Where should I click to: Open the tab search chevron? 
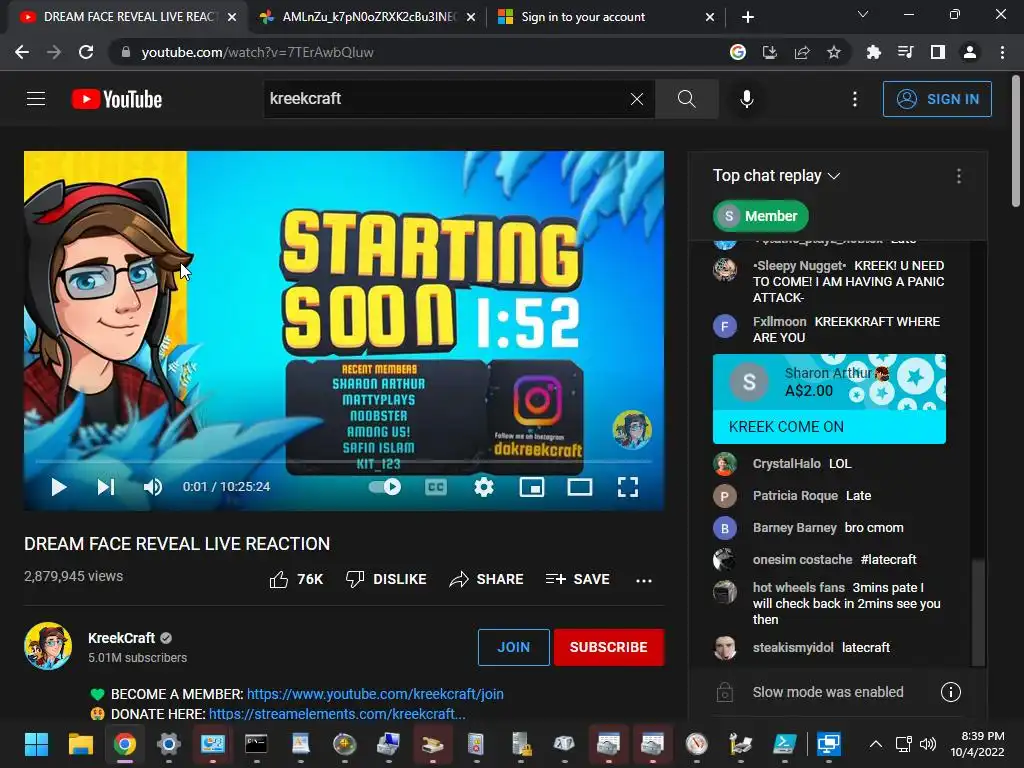863,14
